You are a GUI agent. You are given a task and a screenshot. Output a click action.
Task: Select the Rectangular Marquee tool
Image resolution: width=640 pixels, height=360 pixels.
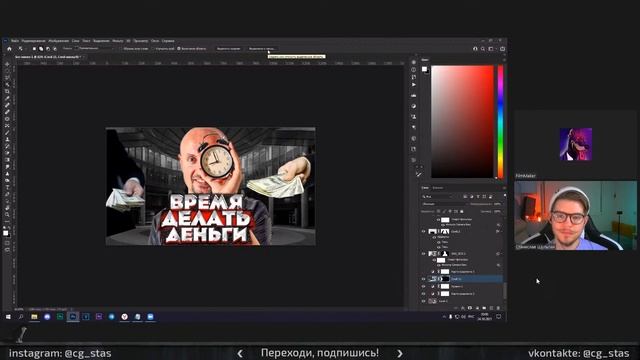pos(7,71)
